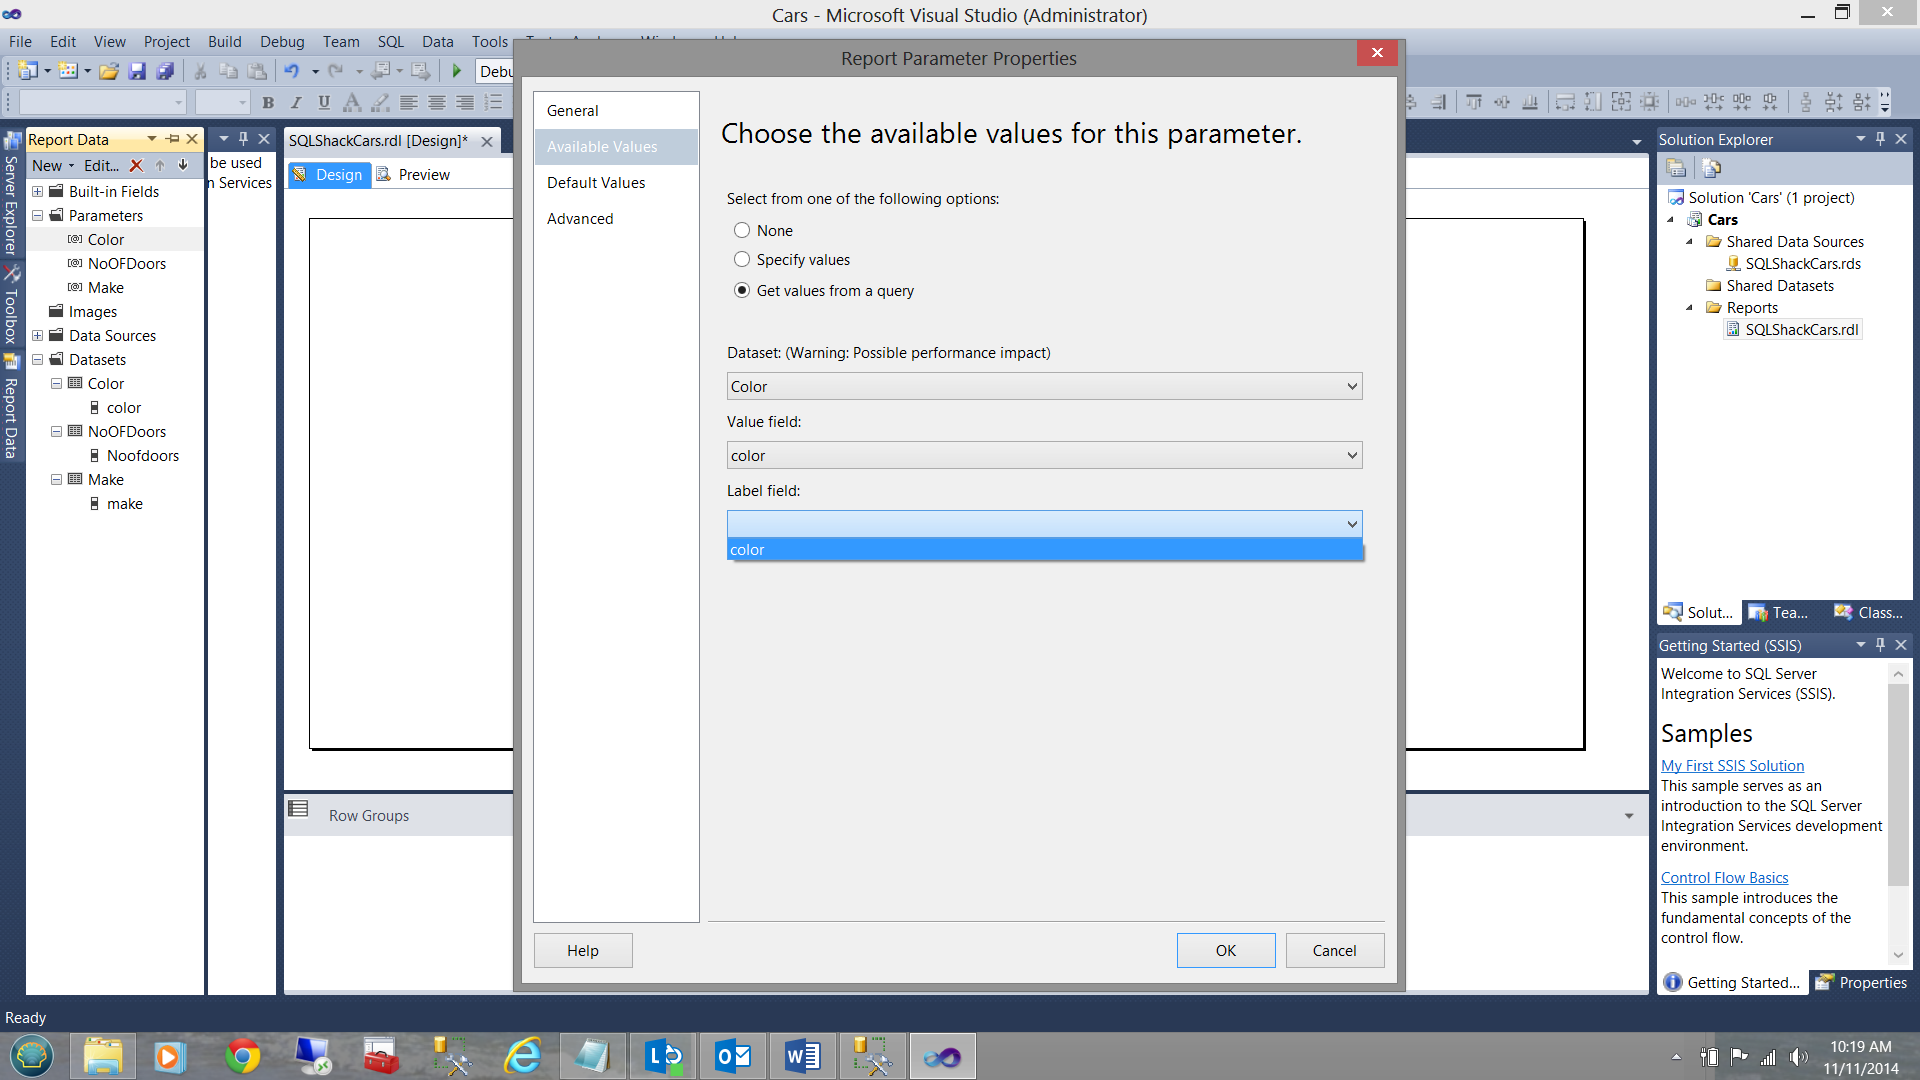The width and height of the screenshot is (1920, 1080).
Task: Click the Save All toolbar icon
Action: click(165, 71)
